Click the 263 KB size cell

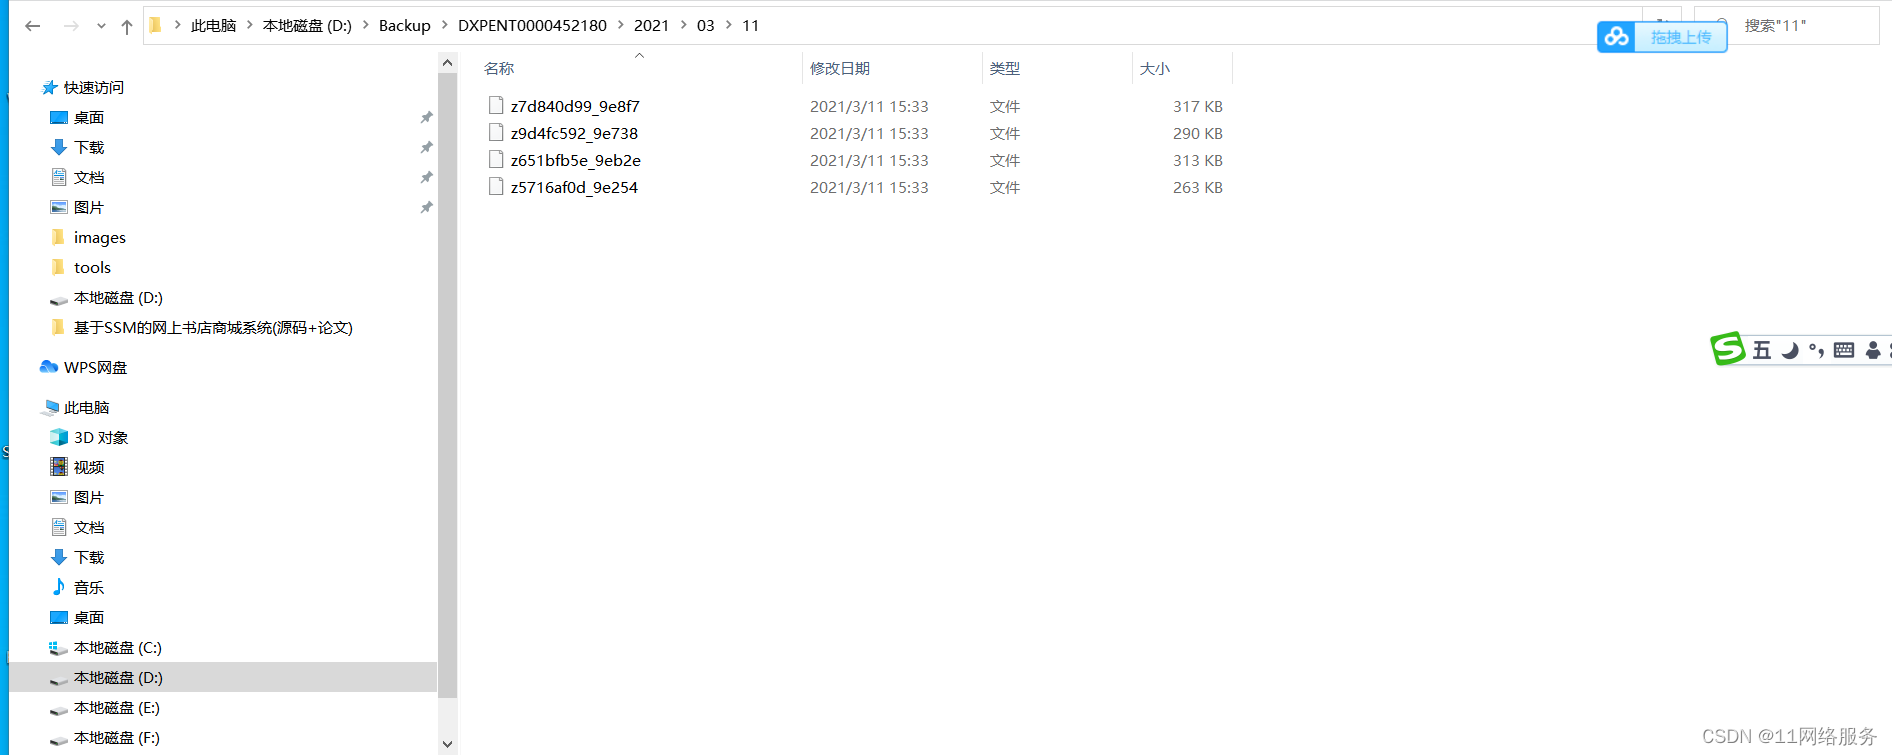[x=1198, y=187]
